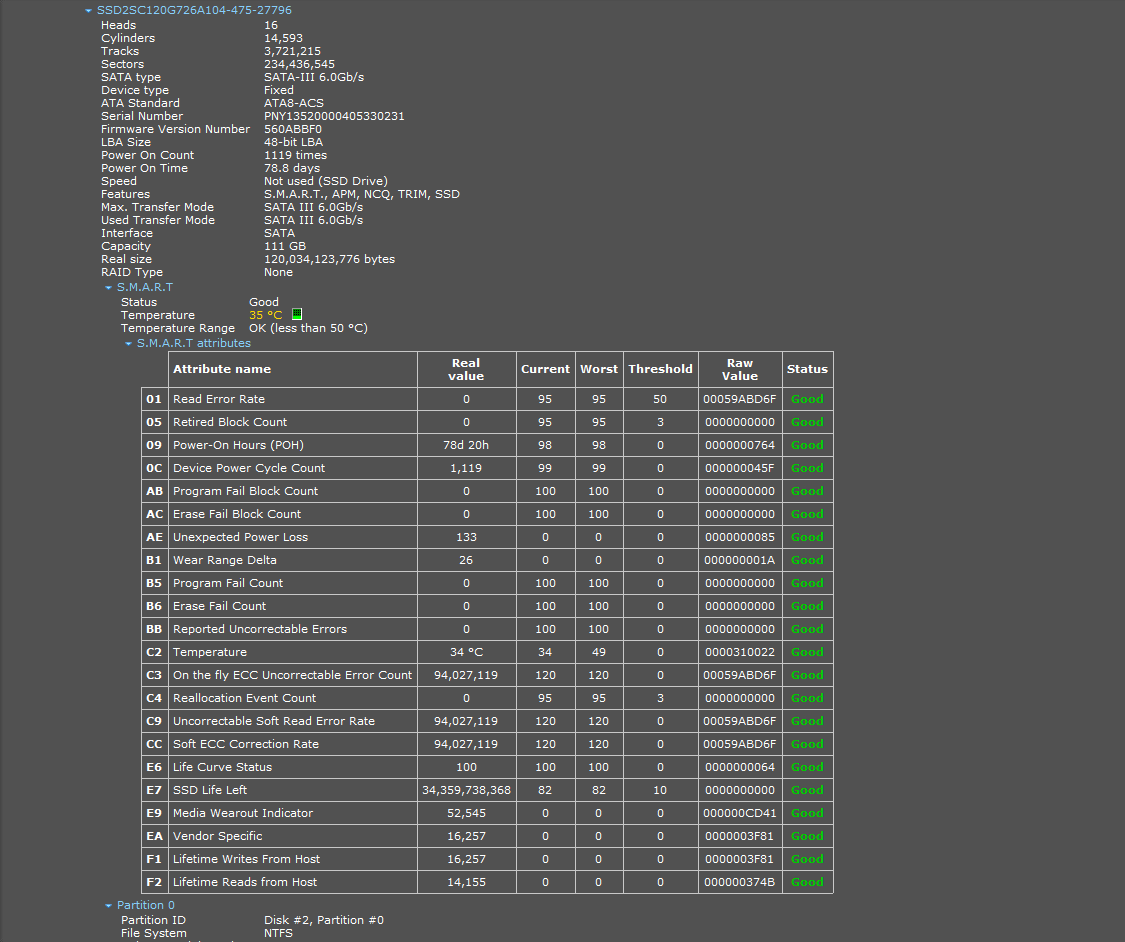Click the Soft ECC Correction Rate name
This screenshot has width=1125, height=942.
(246, 743)
